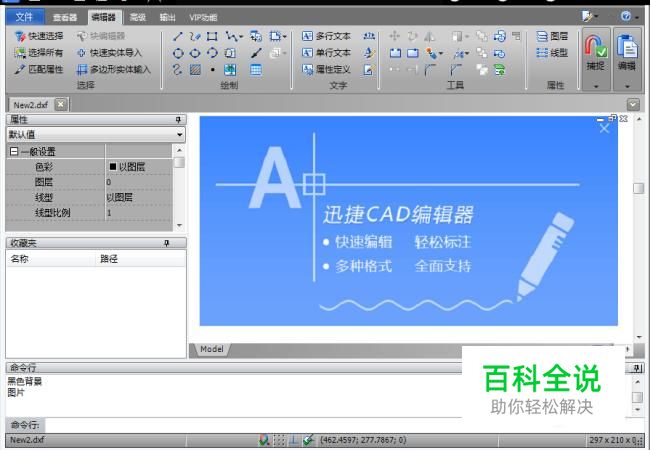Click the 单行文本 single-line text button
650x450 pixels.
tap(327, 53)
